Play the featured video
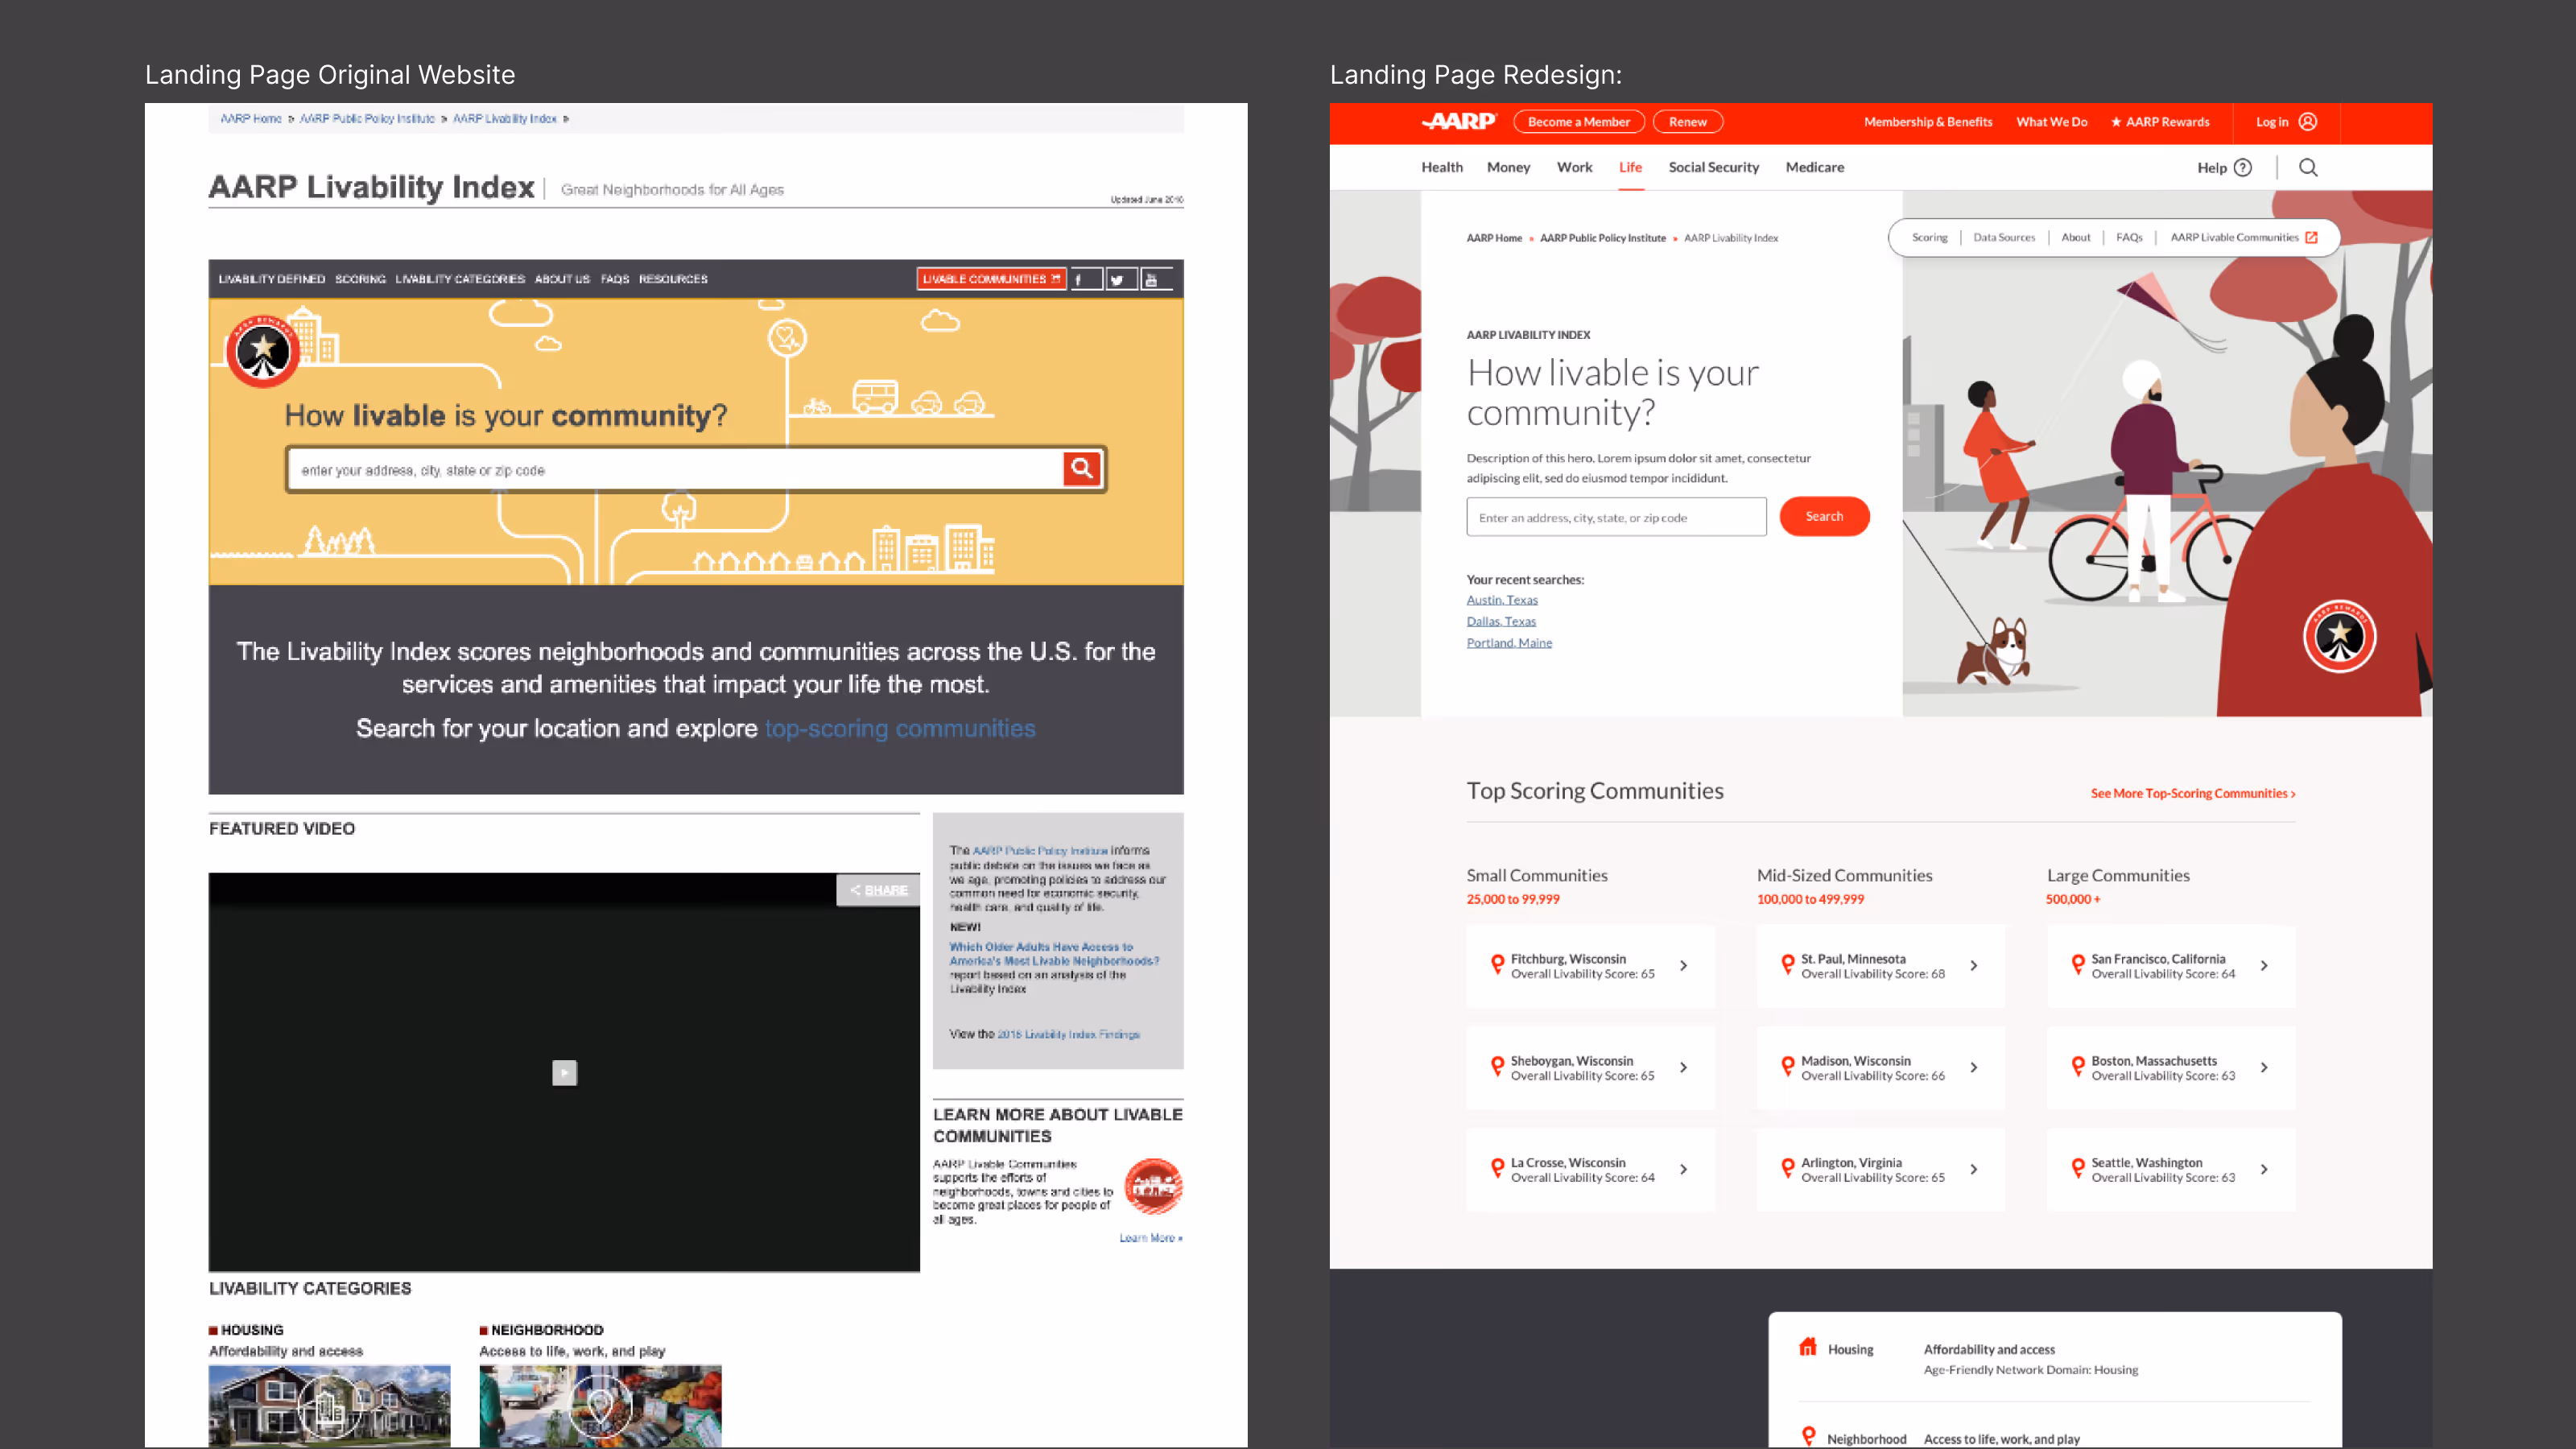 [564, 1073]
